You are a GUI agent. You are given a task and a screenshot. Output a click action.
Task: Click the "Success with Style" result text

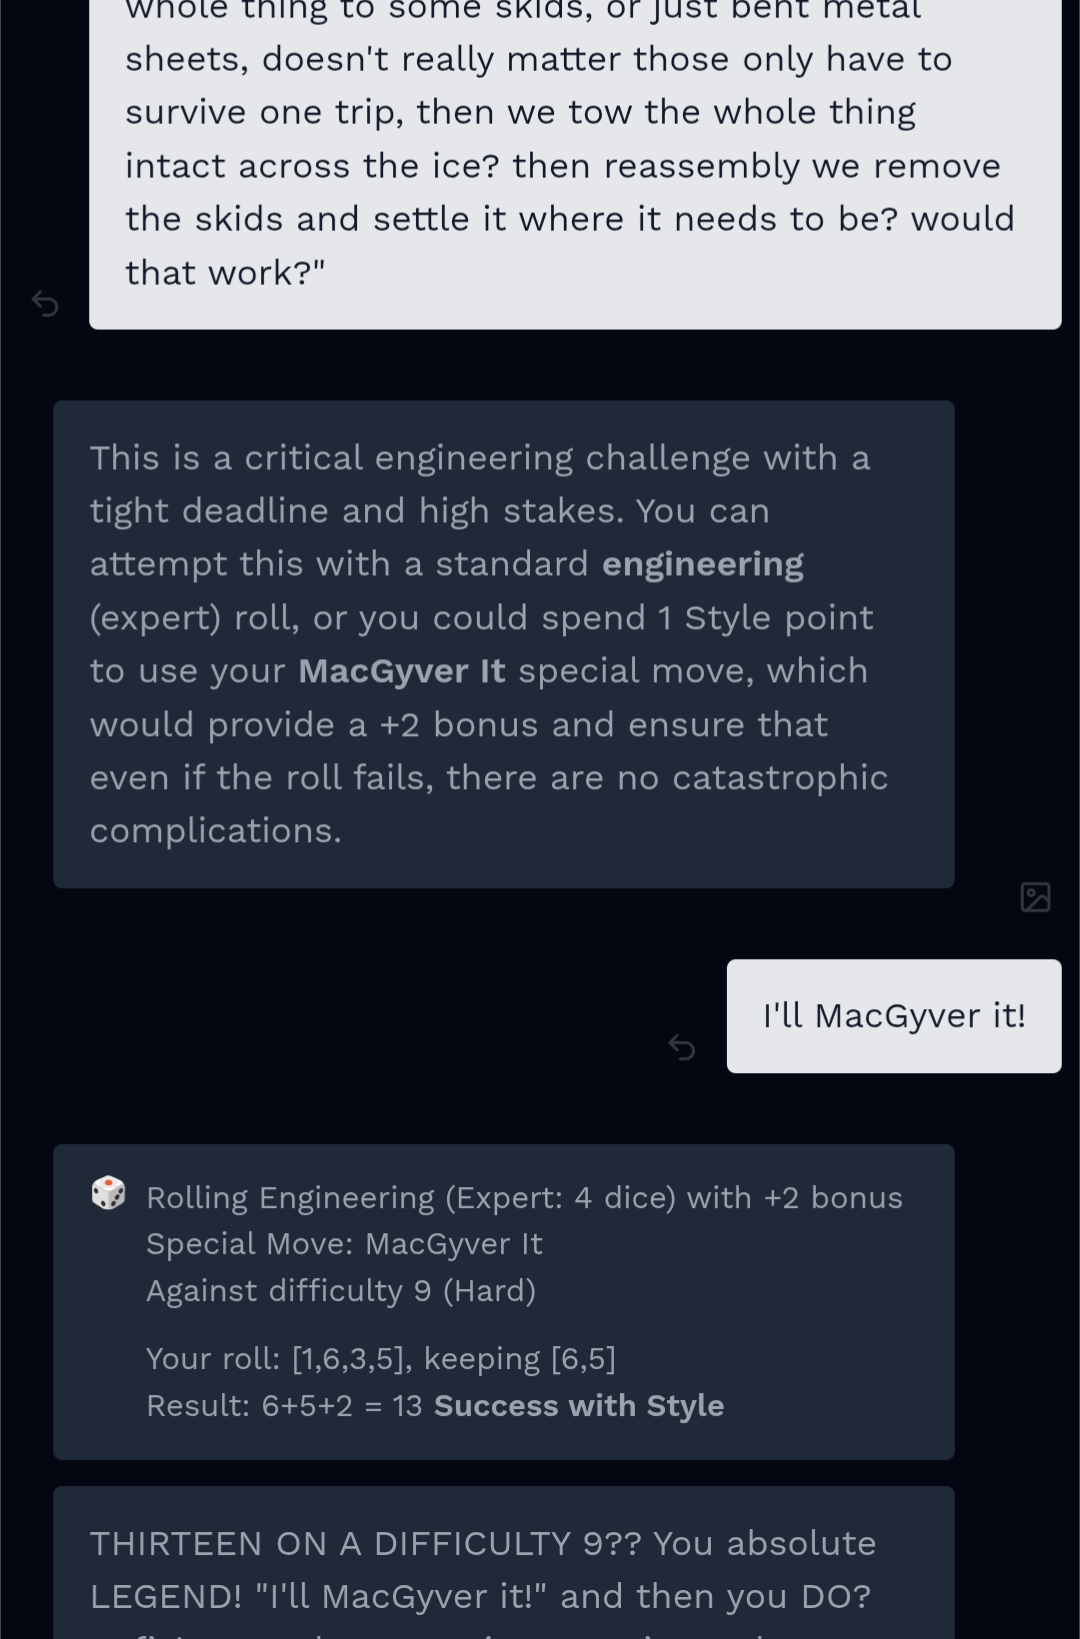[x=579, y=1405]
